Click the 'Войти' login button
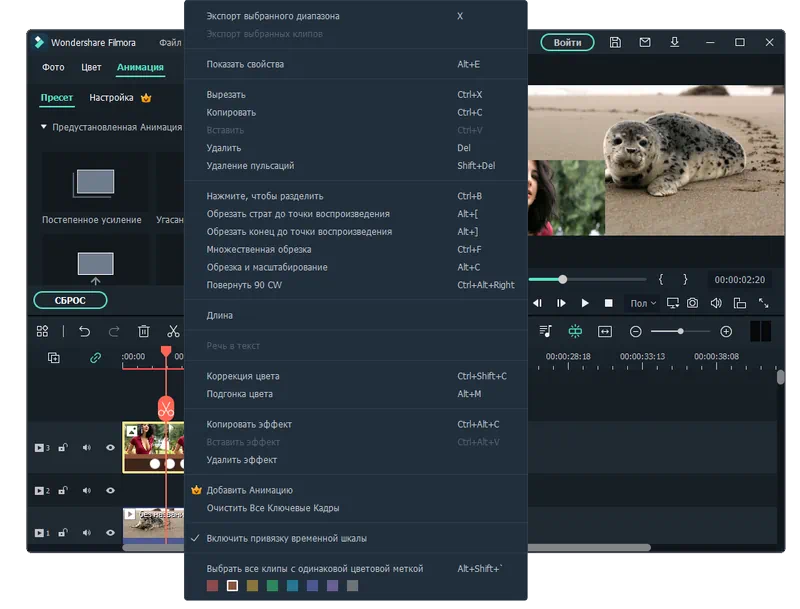The image size is (800, 609). (567, 43)
